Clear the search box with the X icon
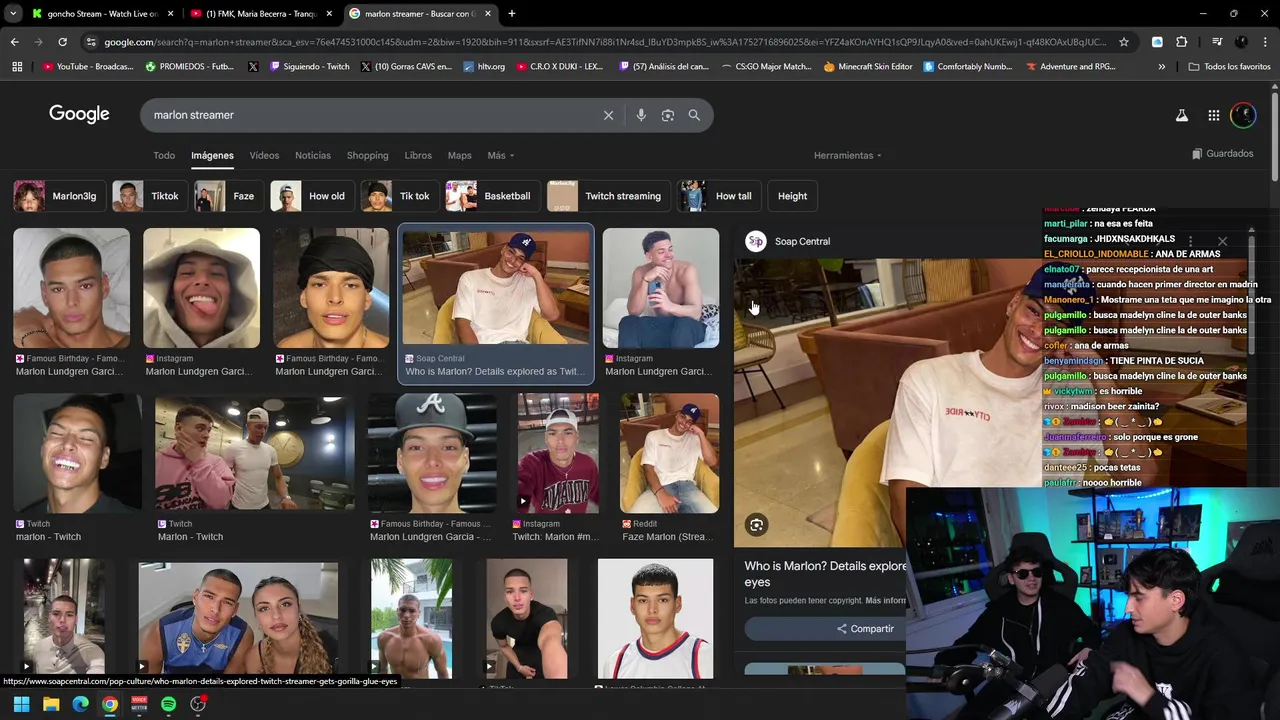Screen dimensions: 1280x720 pyautogui.click(x=608, y=115)
